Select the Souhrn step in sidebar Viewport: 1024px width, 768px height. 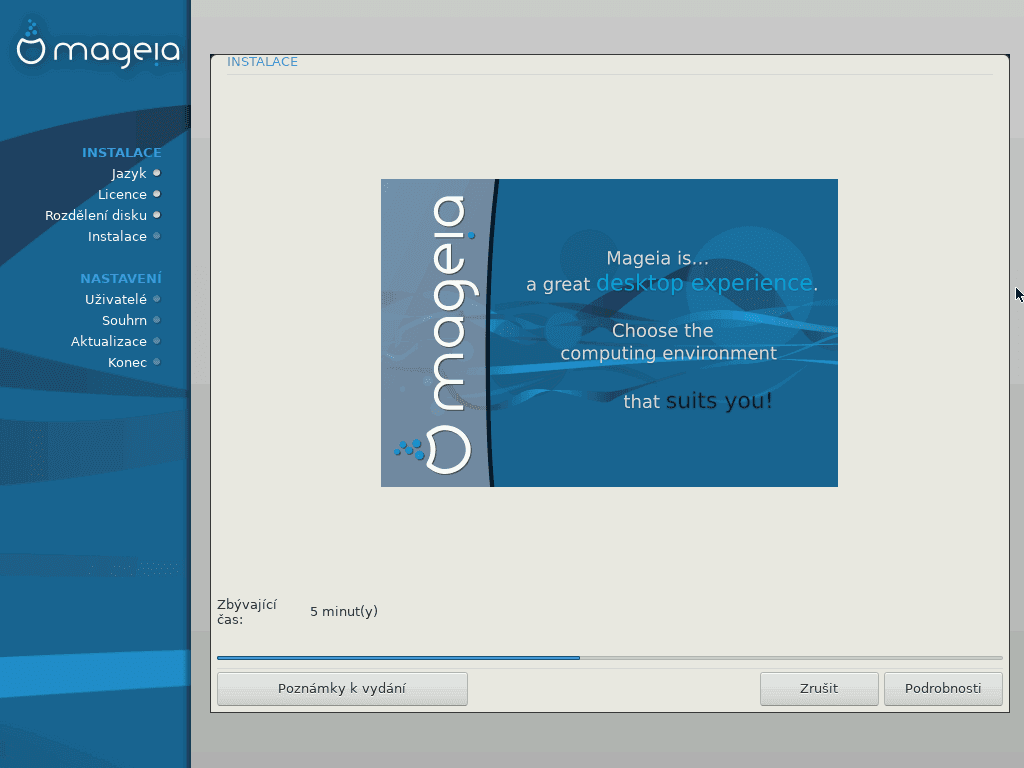click(124, 321)
